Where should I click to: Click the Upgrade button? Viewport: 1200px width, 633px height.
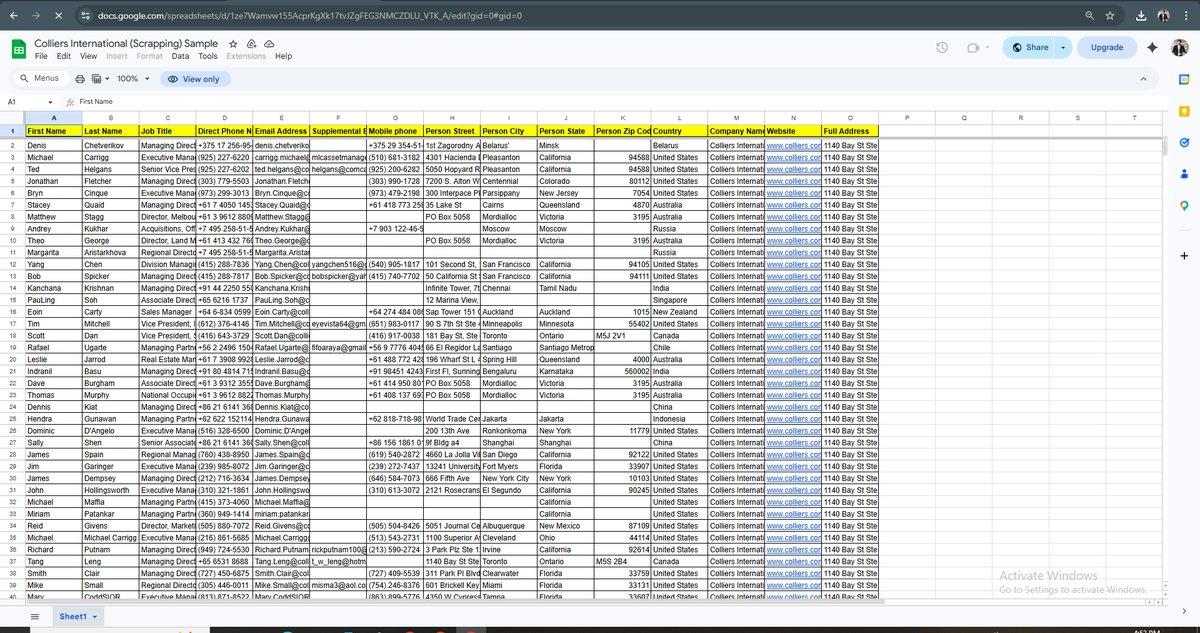tap(1106, 47)
